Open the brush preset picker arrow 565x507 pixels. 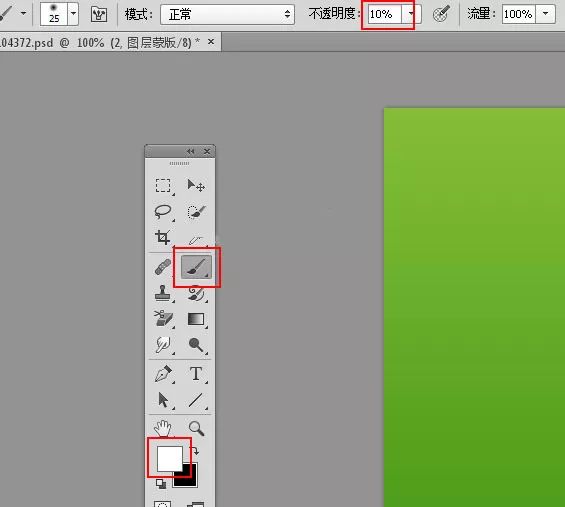pos(73,14)
